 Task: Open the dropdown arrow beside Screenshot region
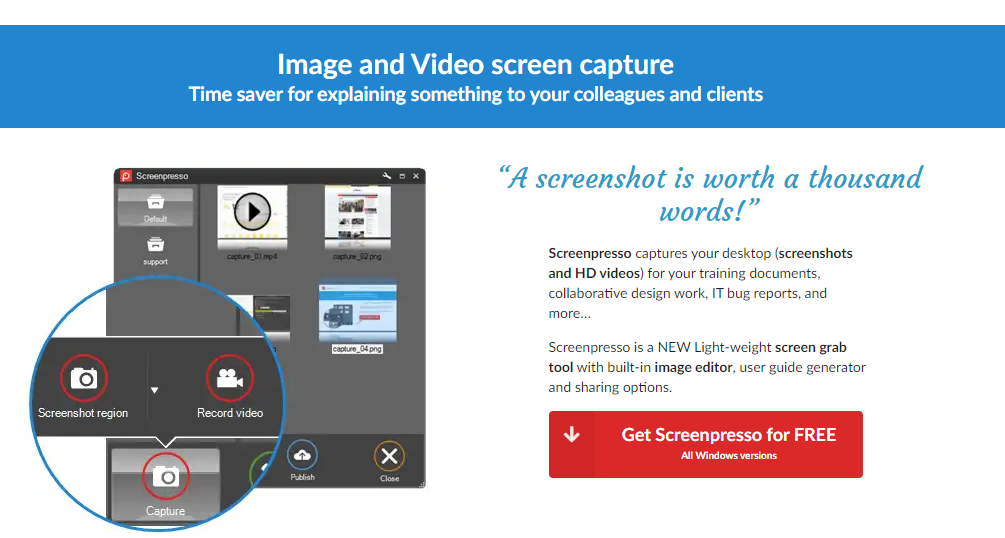[x=154, y=390]
